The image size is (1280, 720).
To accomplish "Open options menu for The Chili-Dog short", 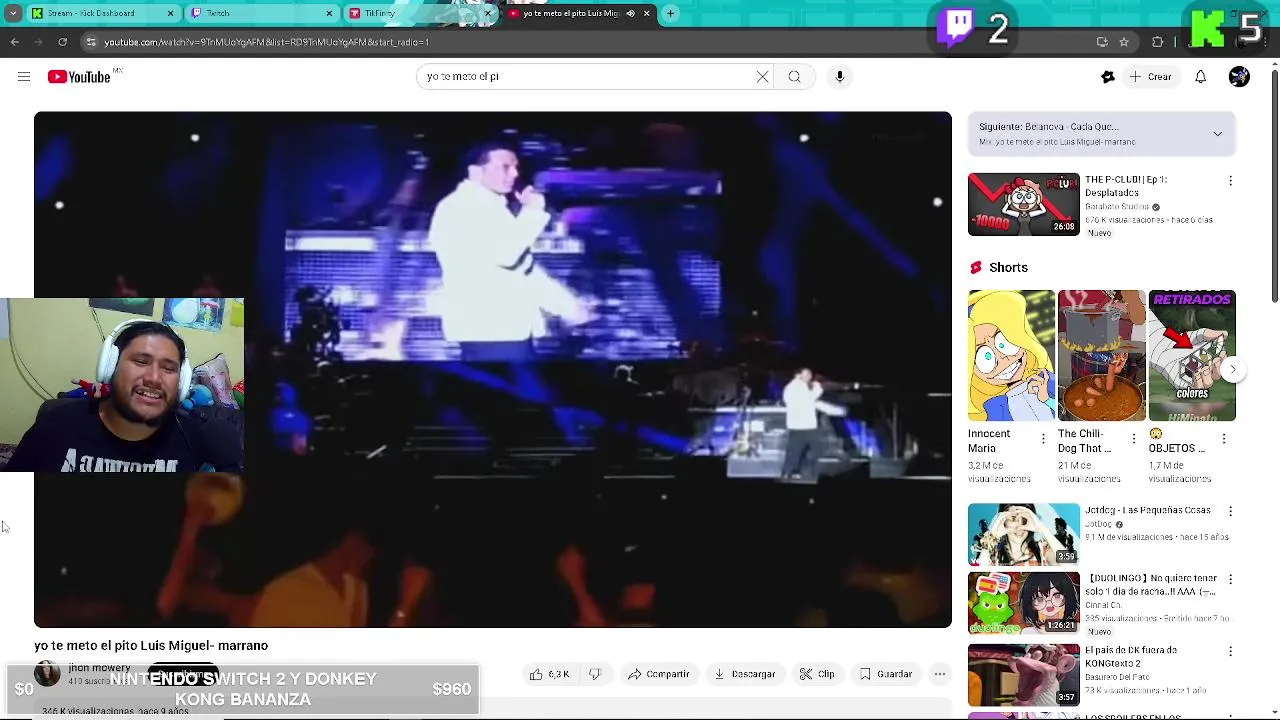I will click(x=1133, y=439).
